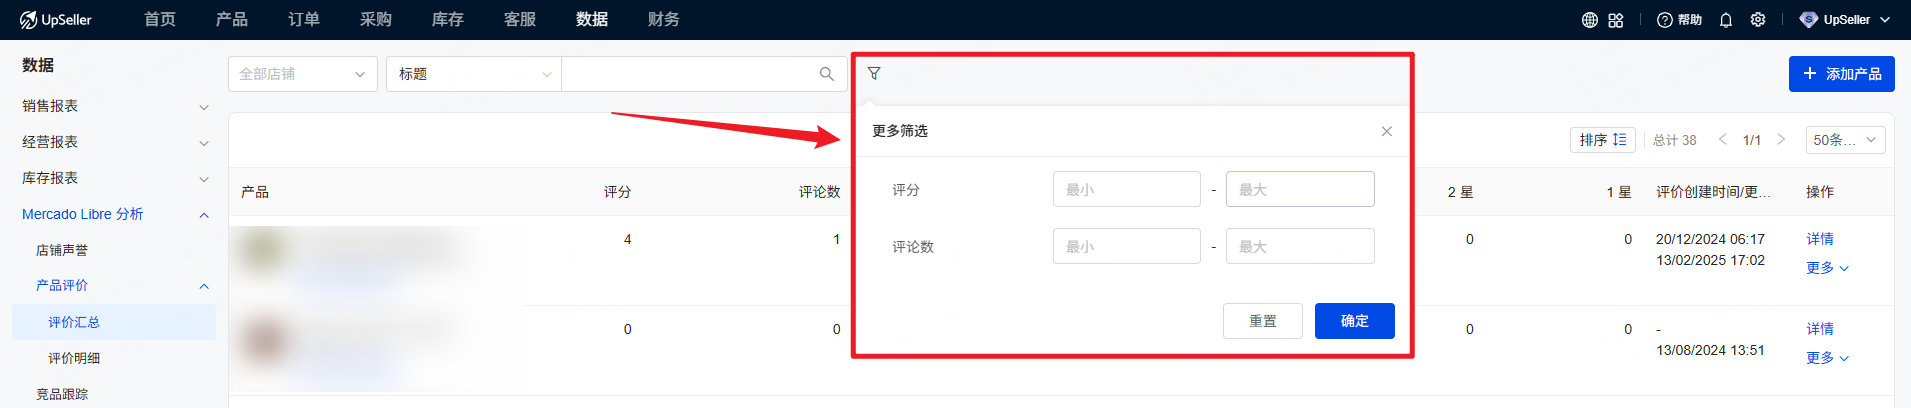Open the 50条 page size dropdown
The image size is (1911, 408).
1844,140
